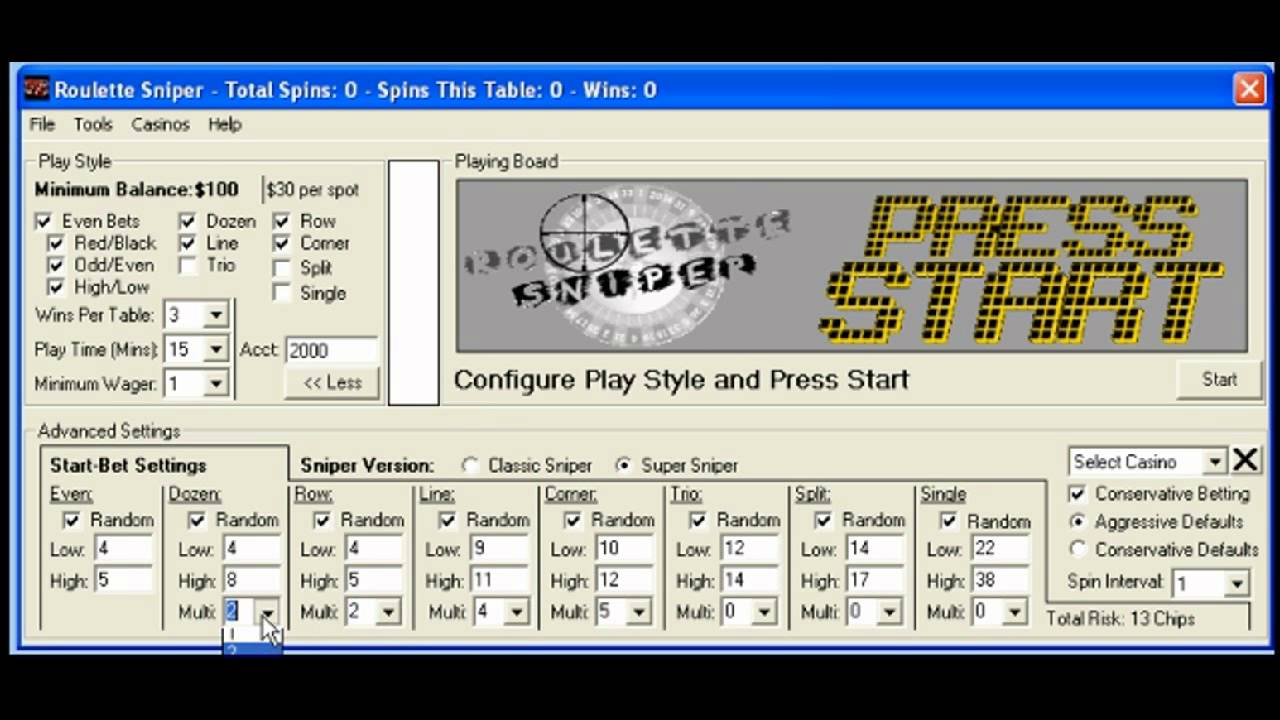Open the Corner Multi dropdown

[x=638, y=612]
